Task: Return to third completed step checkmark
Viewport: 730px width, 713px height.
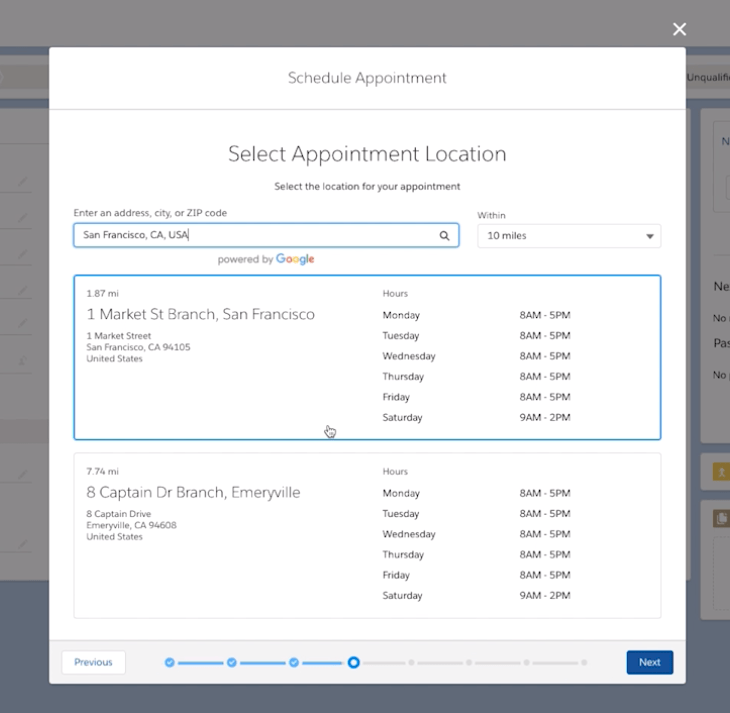Action: 294,662
